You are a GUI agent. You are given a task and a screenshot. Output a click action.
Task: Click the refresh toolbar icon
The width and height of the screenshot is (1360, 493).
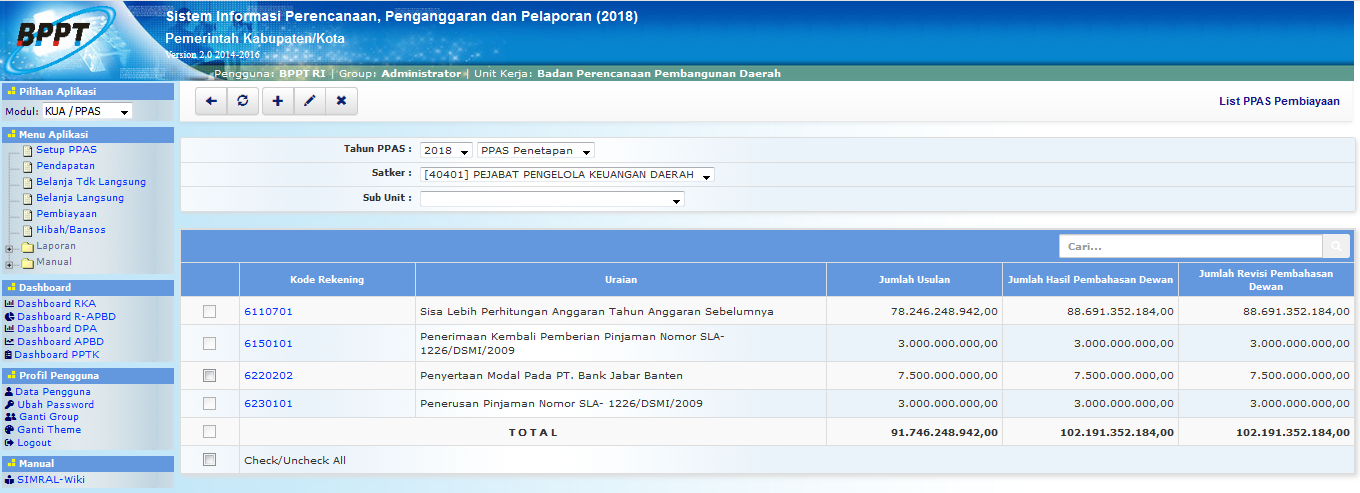(242, 101)
